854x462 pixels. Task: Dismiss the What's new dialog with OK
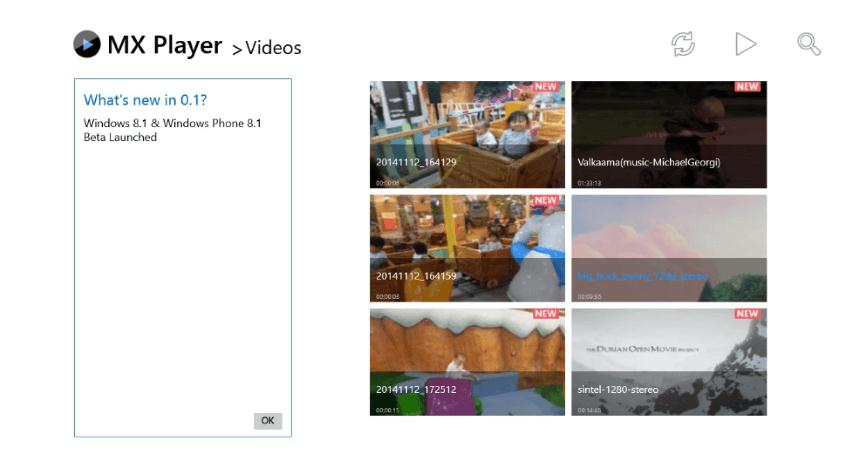(268, 421)
